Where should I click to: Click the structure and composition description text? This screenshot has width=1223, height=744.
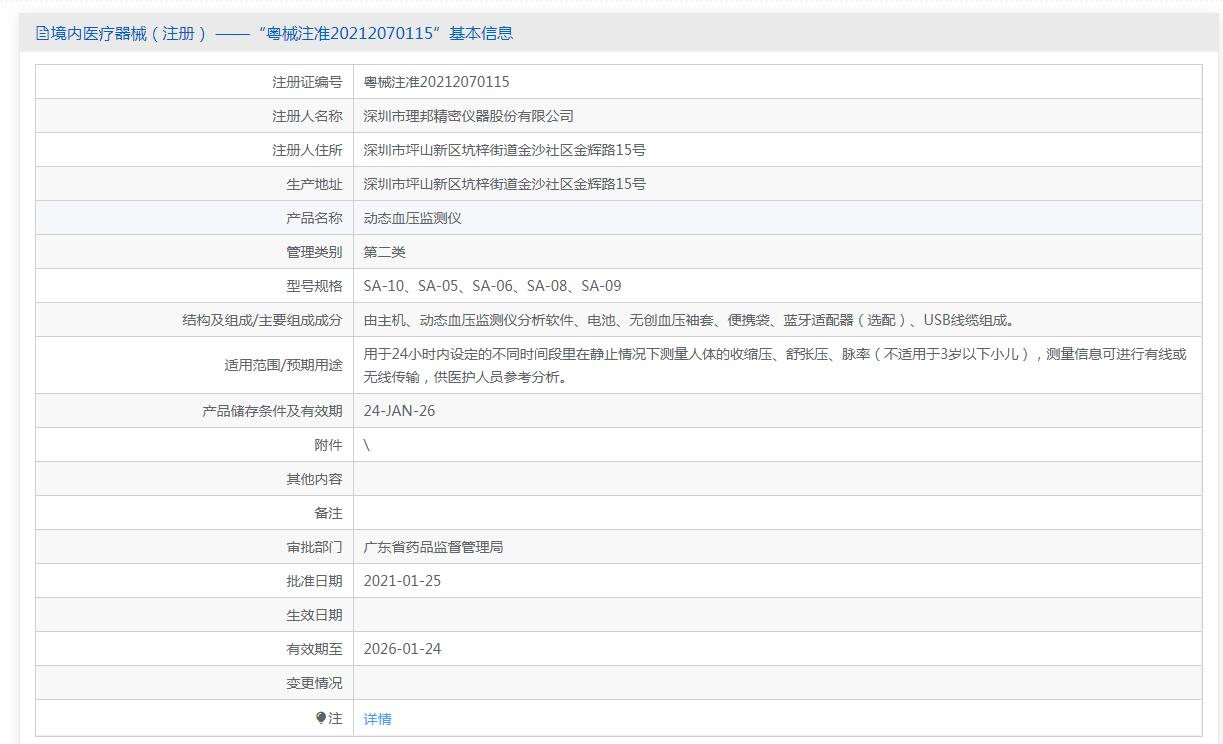pyautogui.click(x=690, y=320)
